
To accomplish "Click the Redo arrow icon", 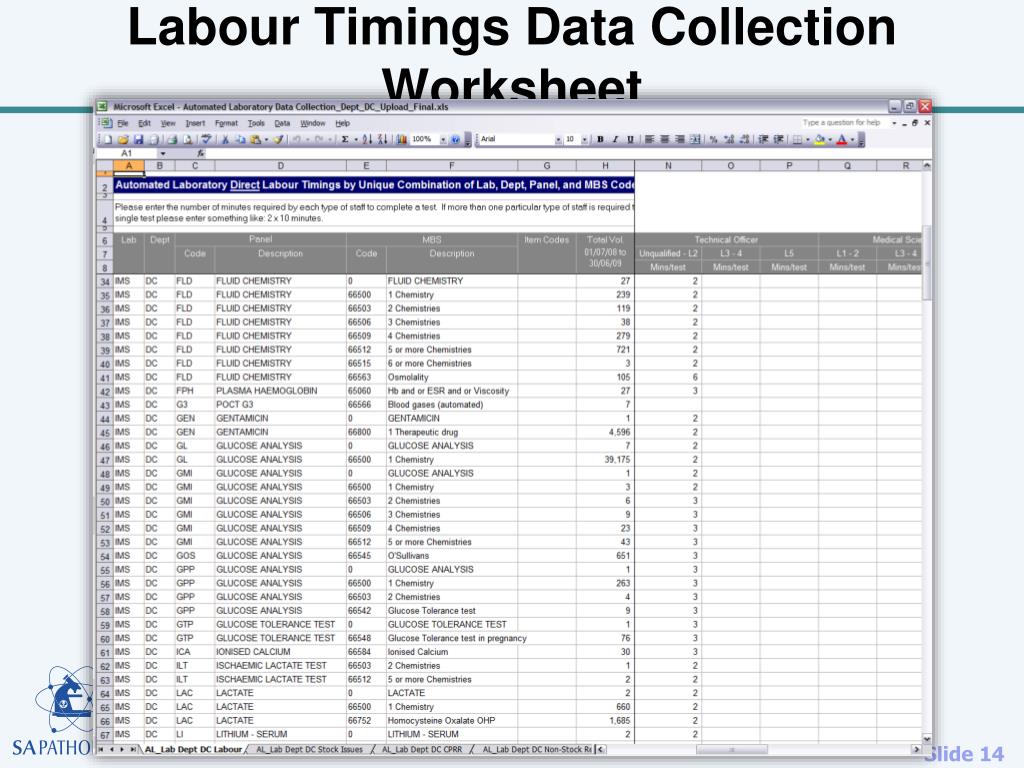I will (x=319, y=140).
